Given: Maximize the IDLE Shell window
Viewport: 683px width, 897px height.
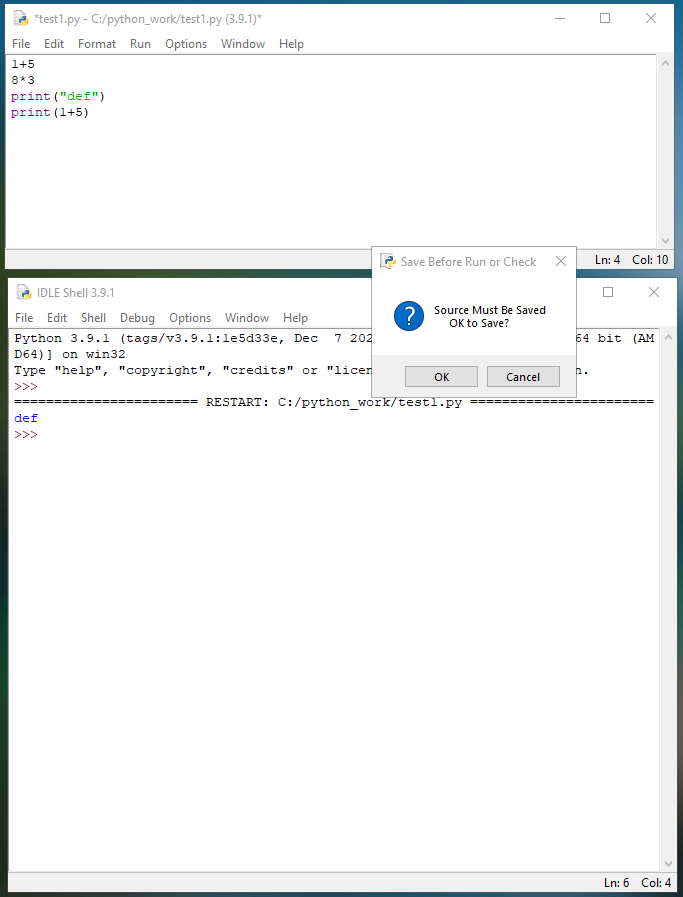Looking at the screenshot, I should pos(608,293).
